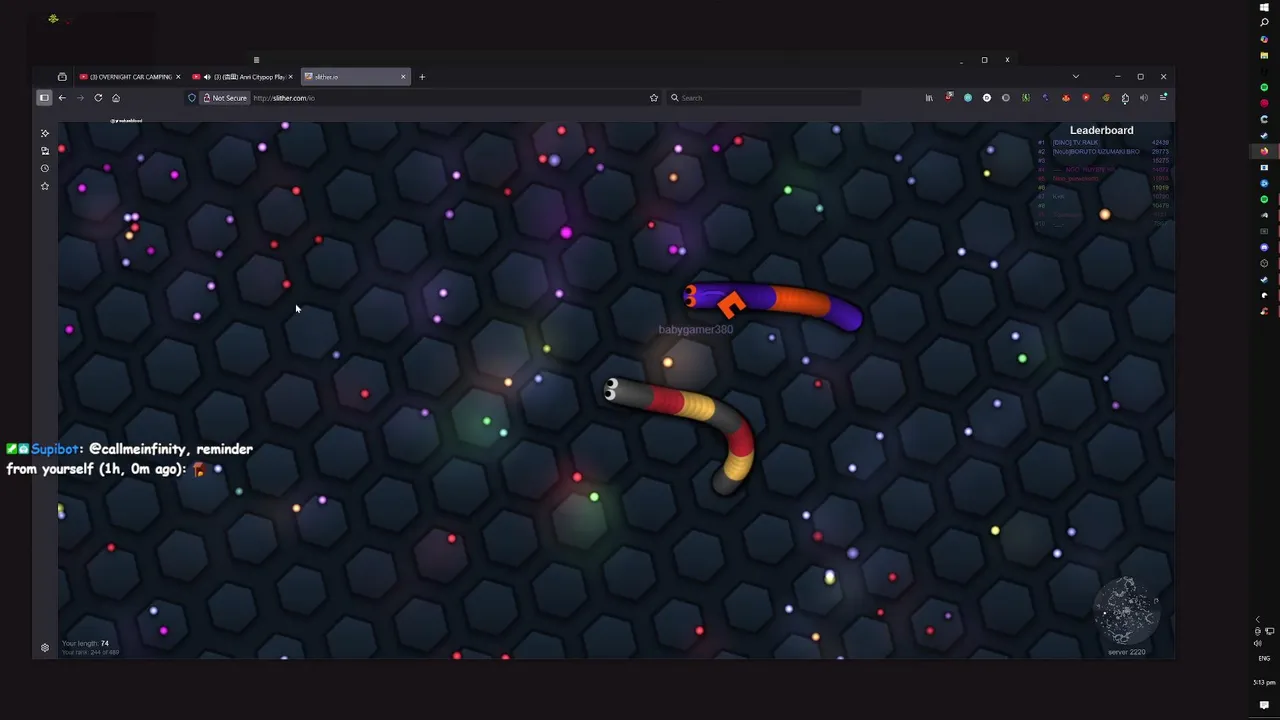1280x720 pixels.
Task: Click the 5:13 pm taskbar clock
Action: pos(1264,682)
